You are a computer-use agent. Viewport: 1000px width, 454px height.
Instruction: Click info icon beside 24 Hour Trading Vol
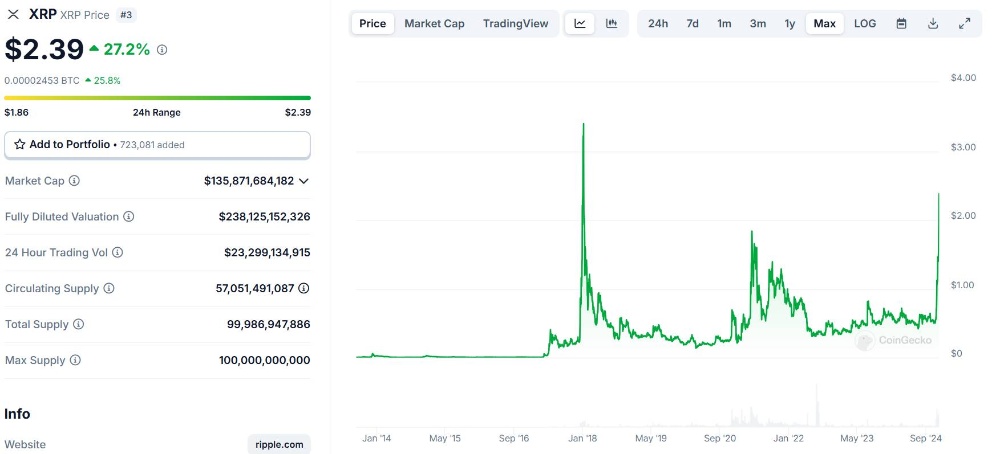pos(117,253)
